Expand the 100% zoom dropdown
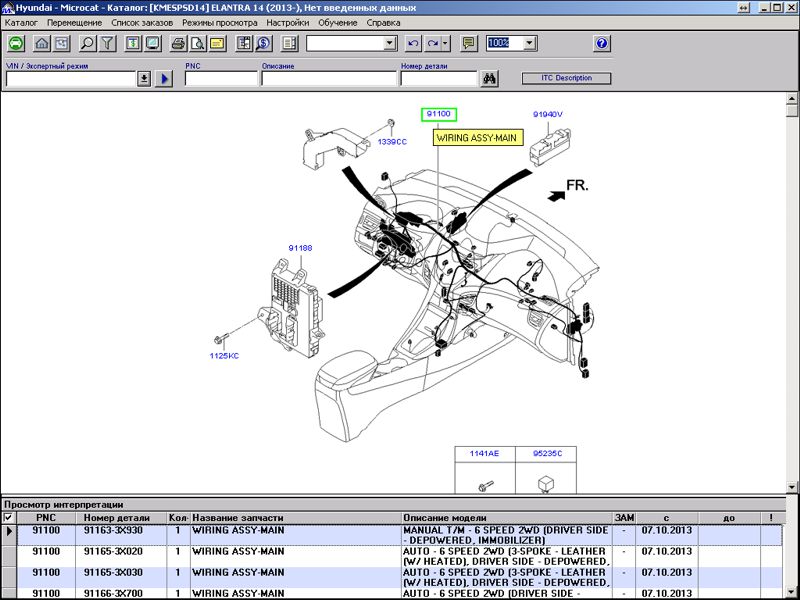The height and width of the screenshot is (600, 800). click(530, 43)
